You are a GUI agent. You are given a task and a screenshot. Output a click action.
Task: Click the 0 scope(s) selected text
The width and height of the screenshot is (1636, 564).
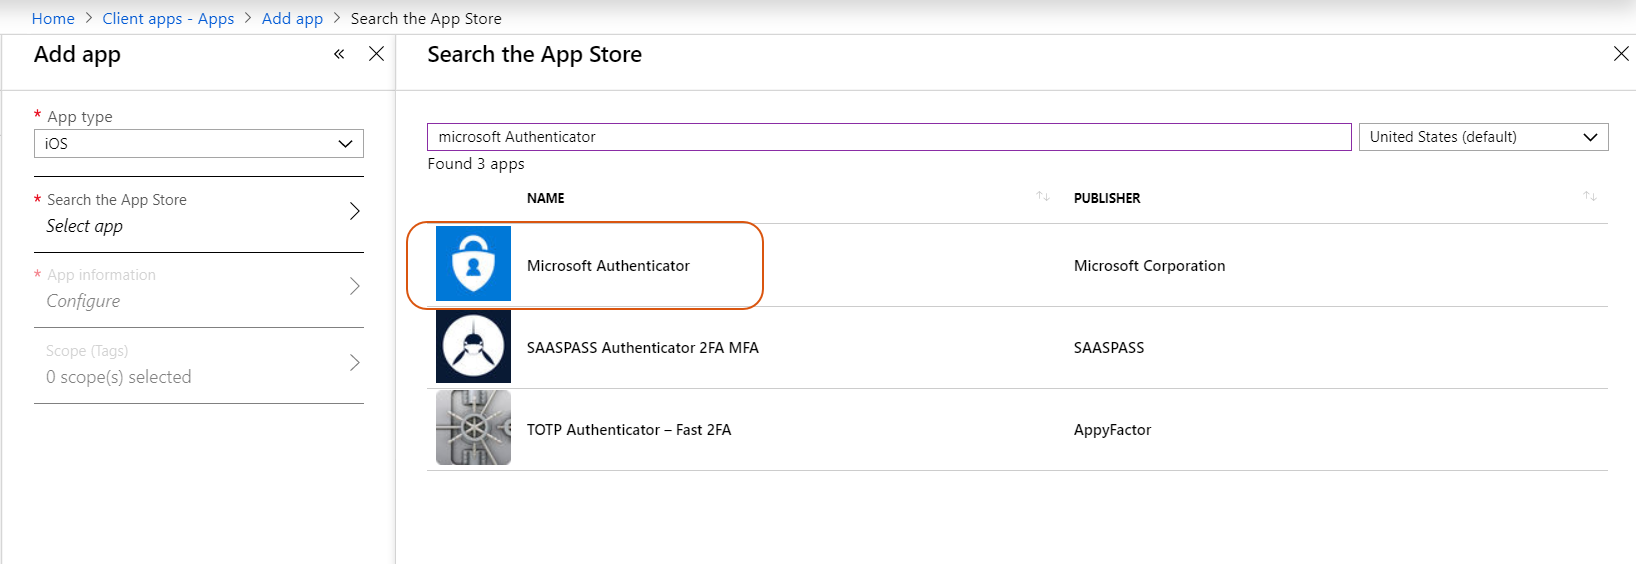(x=119, y=377)
